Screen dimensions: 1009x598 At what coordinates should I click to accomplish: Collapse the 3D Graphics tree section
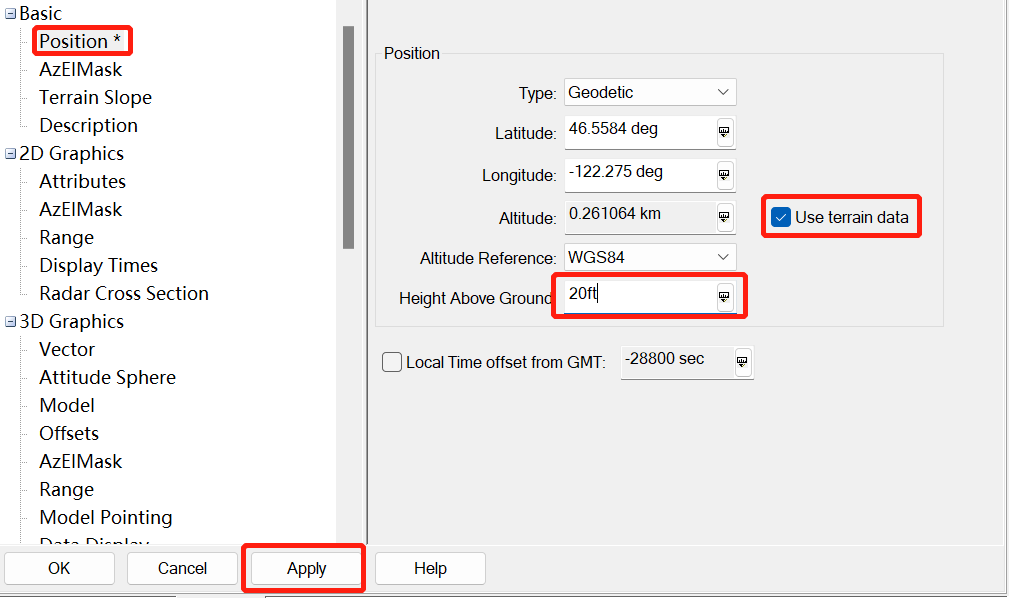[11, 322]
